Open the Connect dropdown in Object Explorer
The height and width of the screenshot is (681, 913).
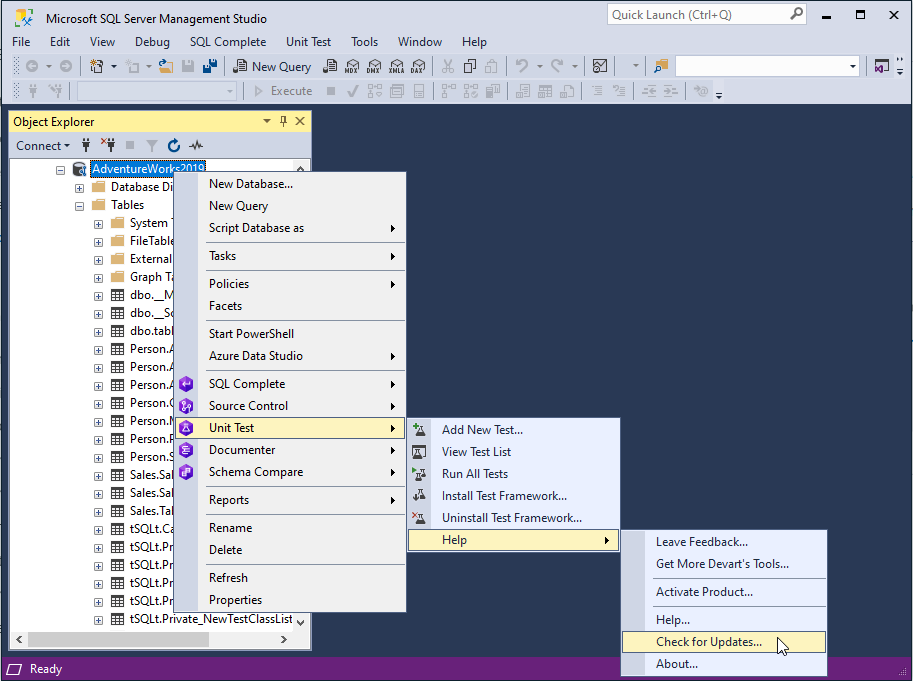point(43,146)
